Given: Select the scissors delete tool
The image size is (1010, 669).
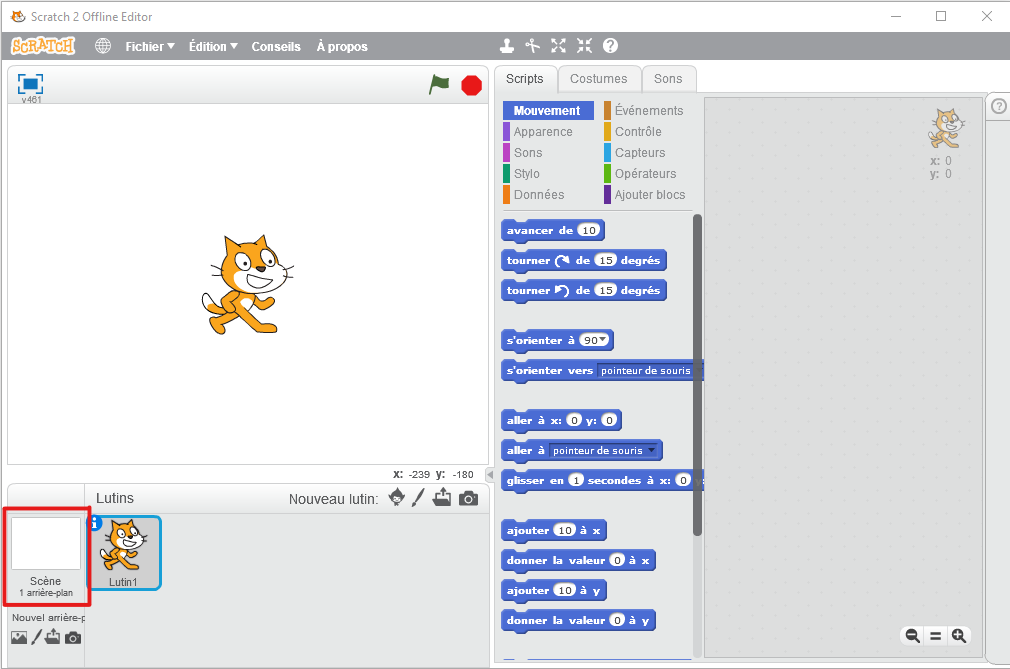Looking at the screenshot, I should coord(533,46).
